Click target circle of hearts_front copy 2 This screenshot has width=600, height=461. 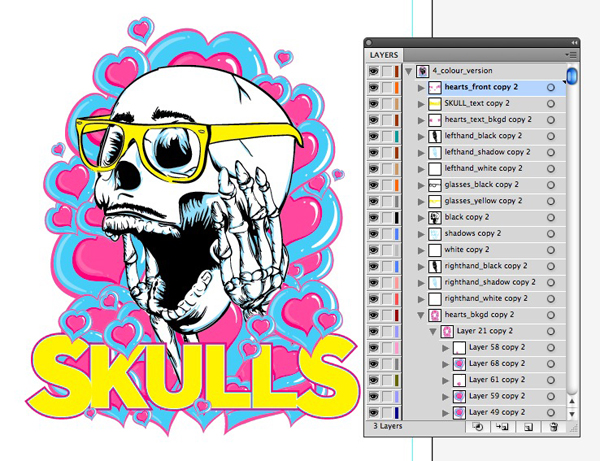click(x=551, y=87)
